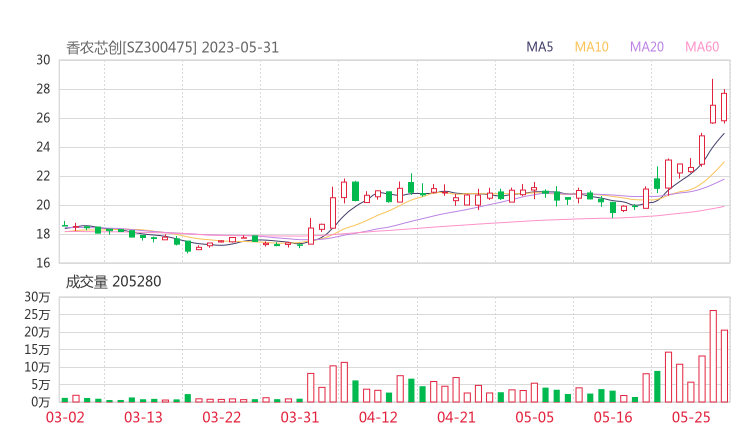Toggle the MA20 legend label
Image resolution: width=740 pixels, height=440 pixels.
[647, 47]
